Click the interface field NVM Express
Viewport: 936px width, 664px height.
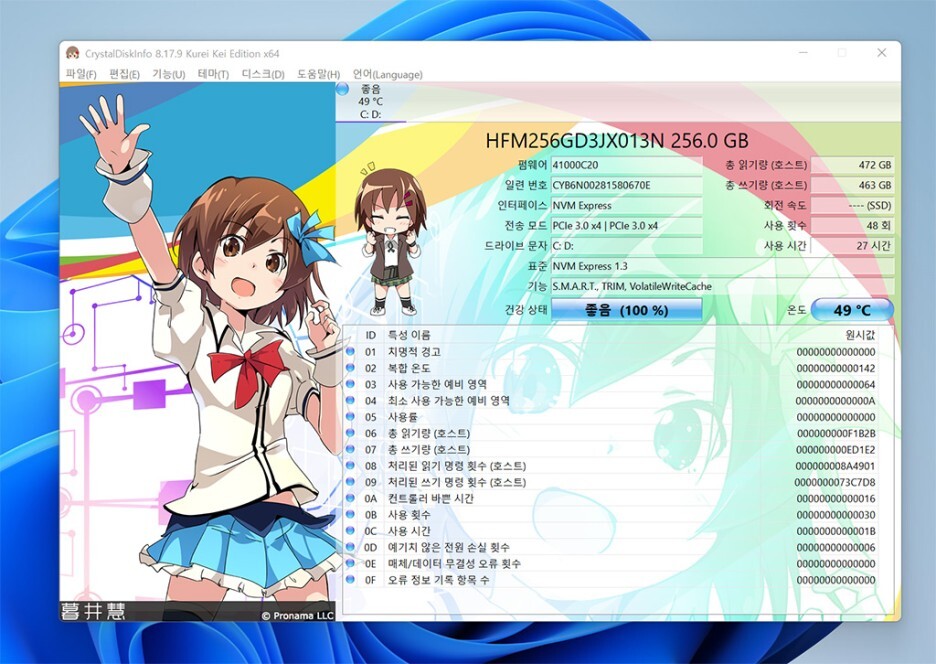[x=626, y=205]
